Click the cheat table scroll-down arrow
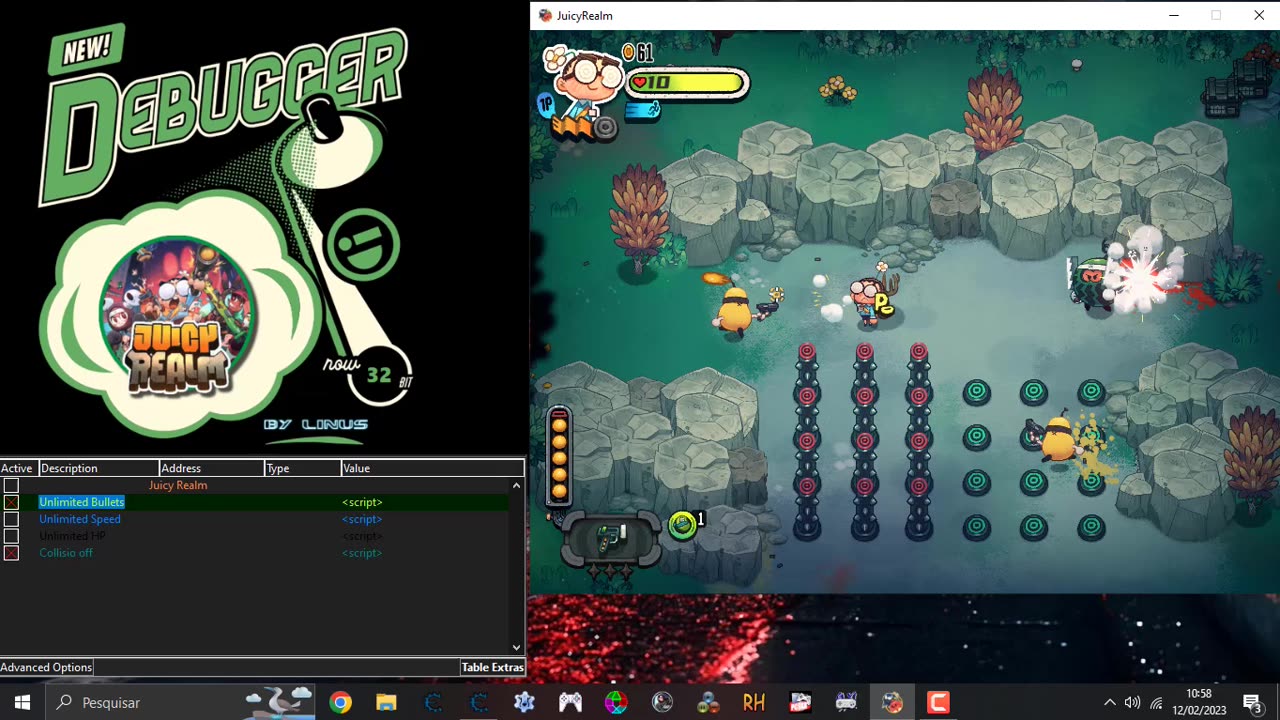This screenshot has height=720, width=1280. 516,647
